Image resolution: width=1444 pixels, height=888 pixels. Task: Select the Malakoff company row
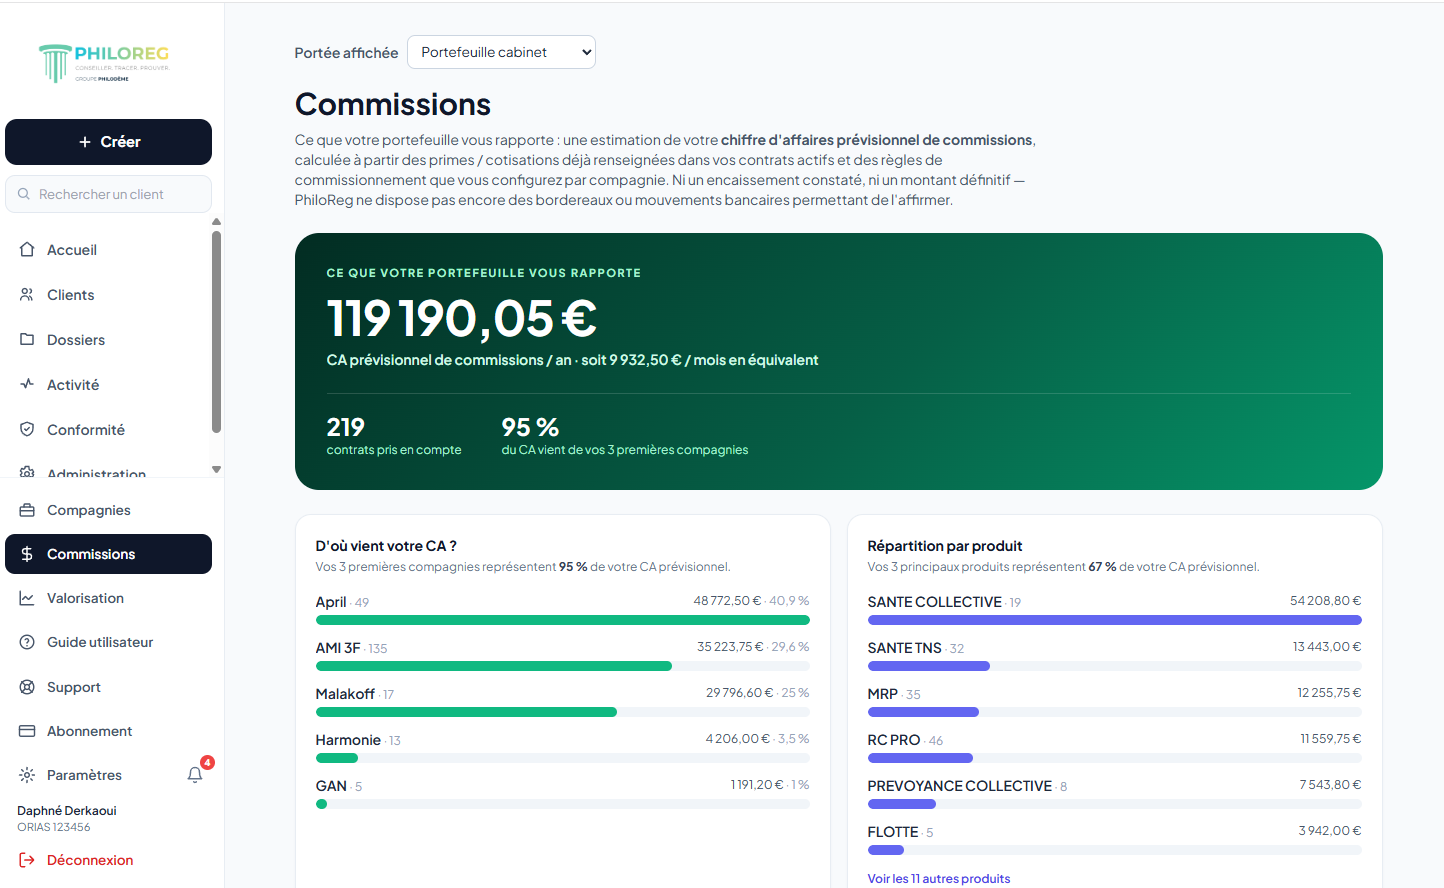pos(563,703)
